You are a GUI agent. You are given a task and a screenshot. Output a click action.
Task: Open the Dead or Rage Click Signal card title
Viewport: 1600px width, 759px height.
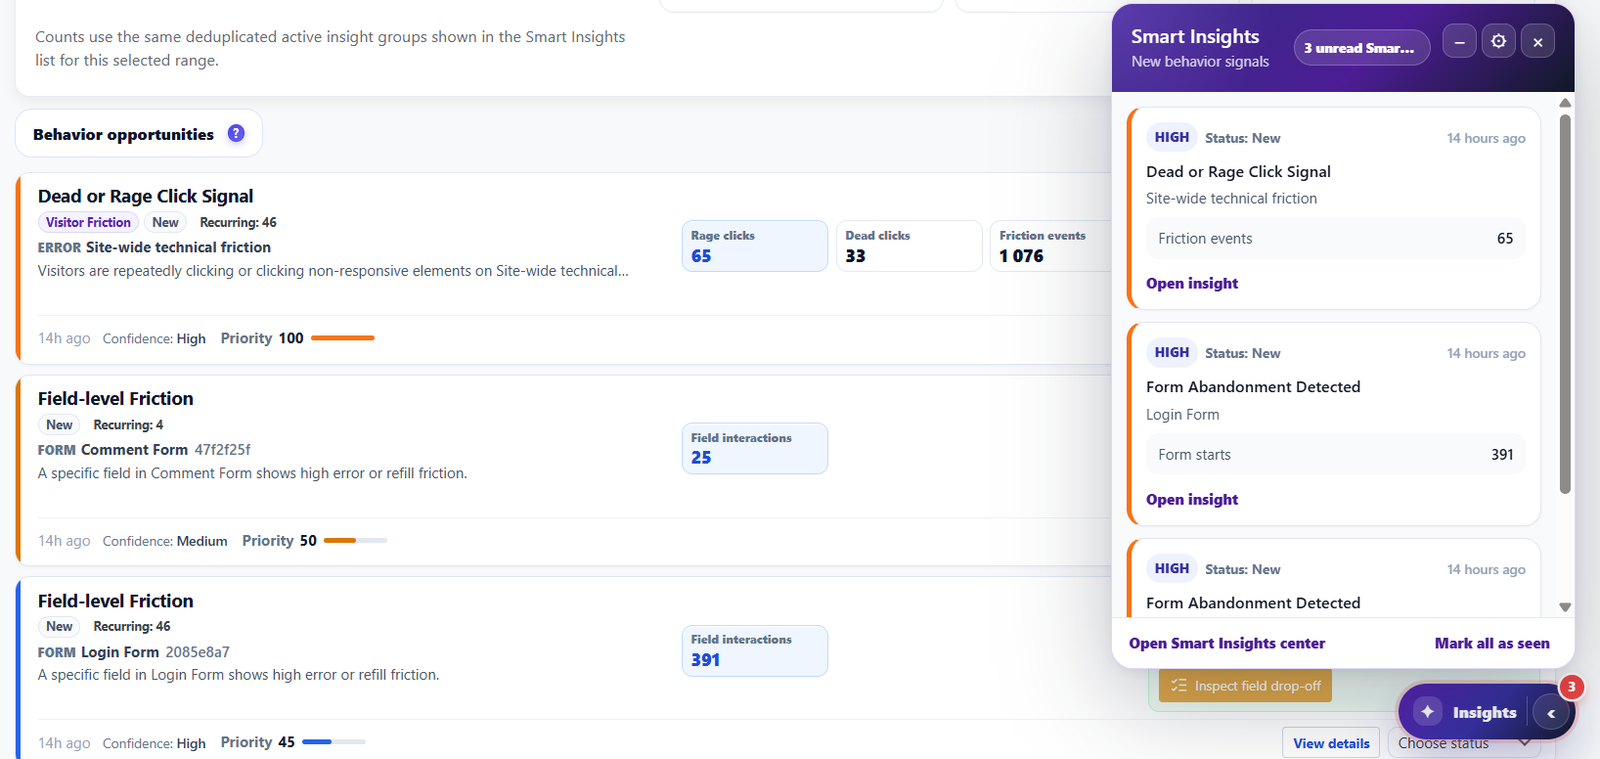pos(145,196)
